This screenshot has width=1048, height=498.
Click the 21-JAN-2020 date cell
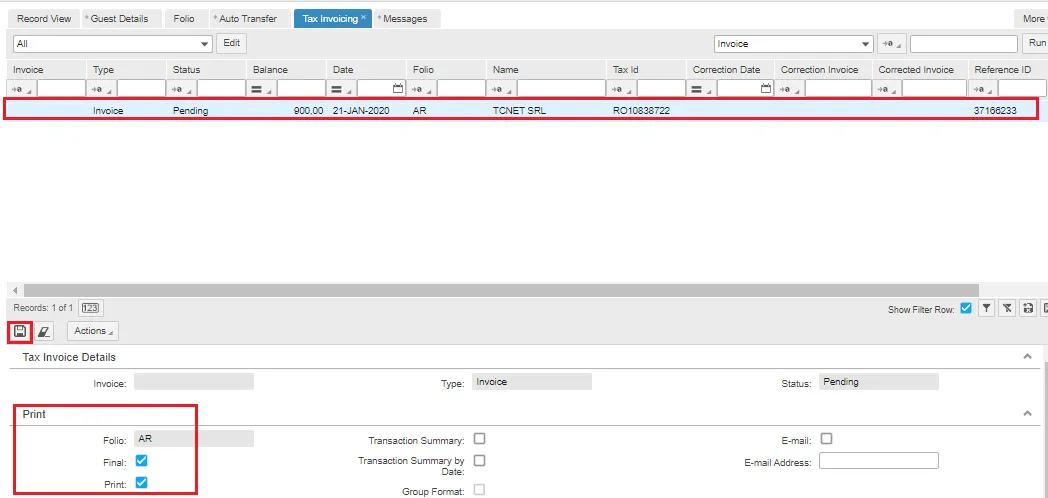click(361, 111)
